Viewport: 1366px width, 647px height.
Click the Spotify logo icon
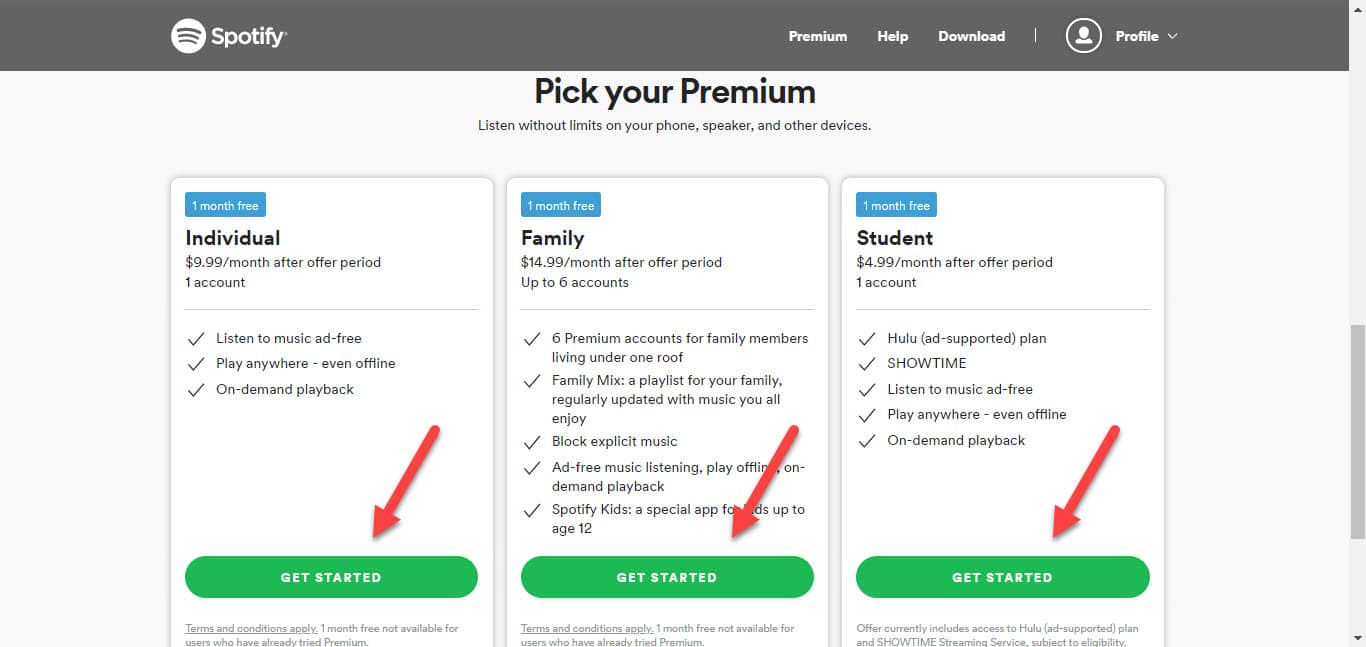tap(188, 36)
